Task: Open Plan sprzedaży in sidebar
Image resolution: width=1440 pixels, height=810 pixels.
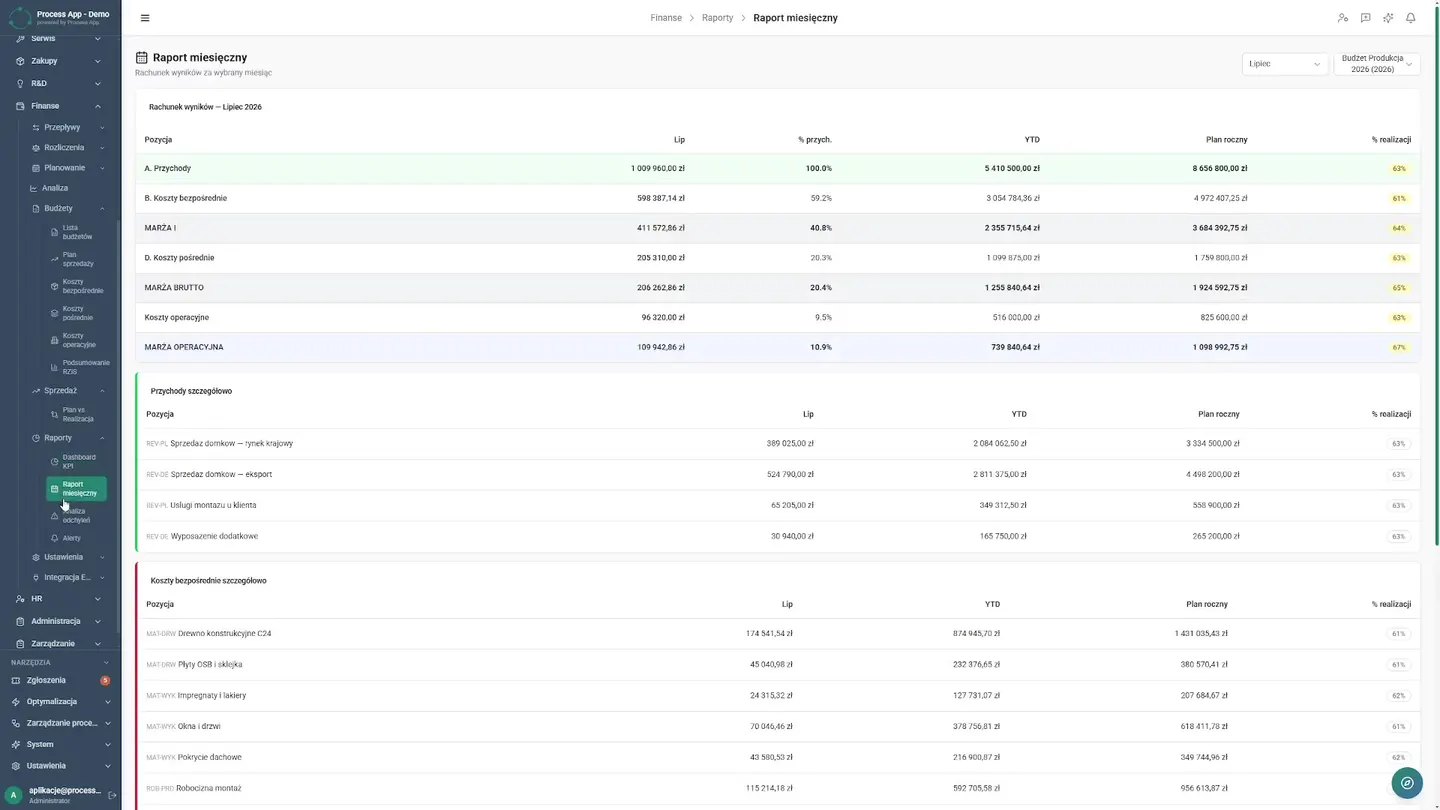Action: pos(78,259)
